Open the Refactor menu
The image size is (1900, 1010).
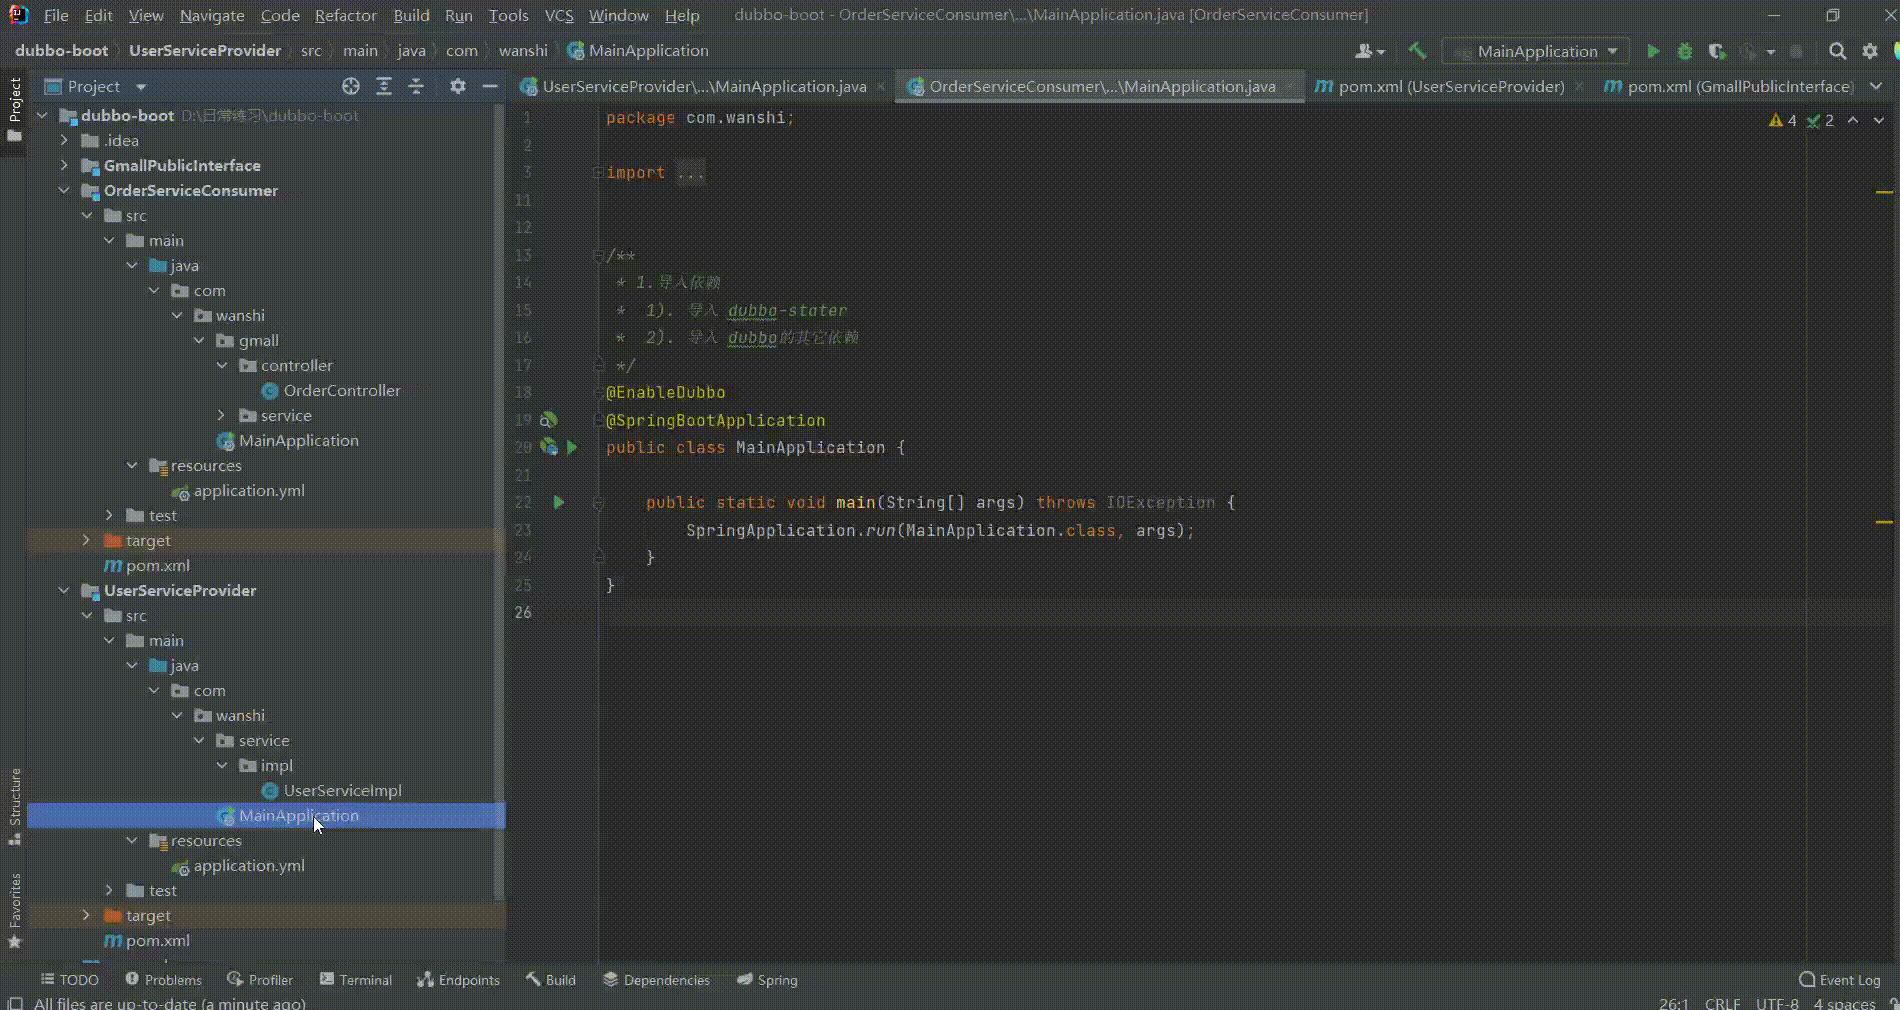[346, 15]
